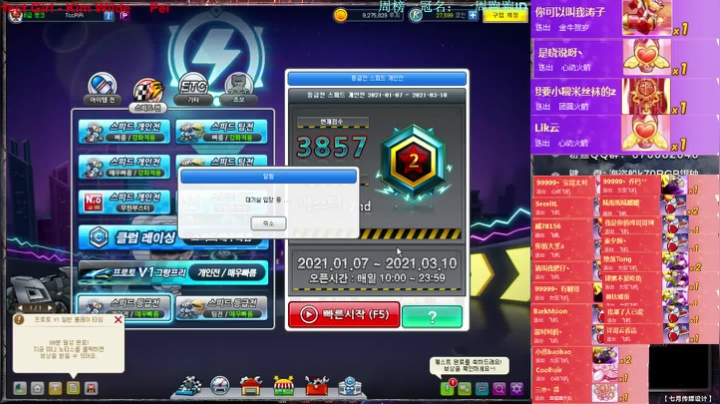720x404 pixels.
Task: Click the gold T icon bottom left
Action: point(56,388)
